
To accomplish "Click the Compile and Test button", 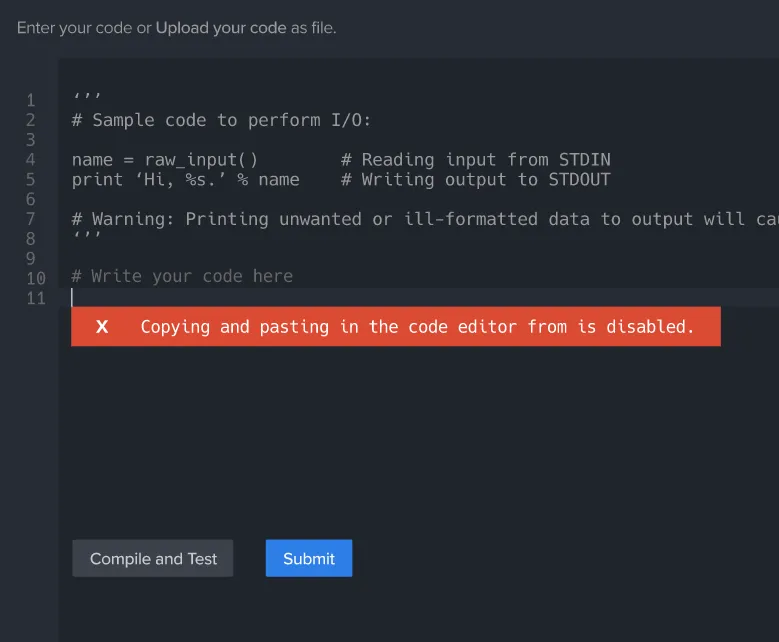I will [x=153, y=558].
